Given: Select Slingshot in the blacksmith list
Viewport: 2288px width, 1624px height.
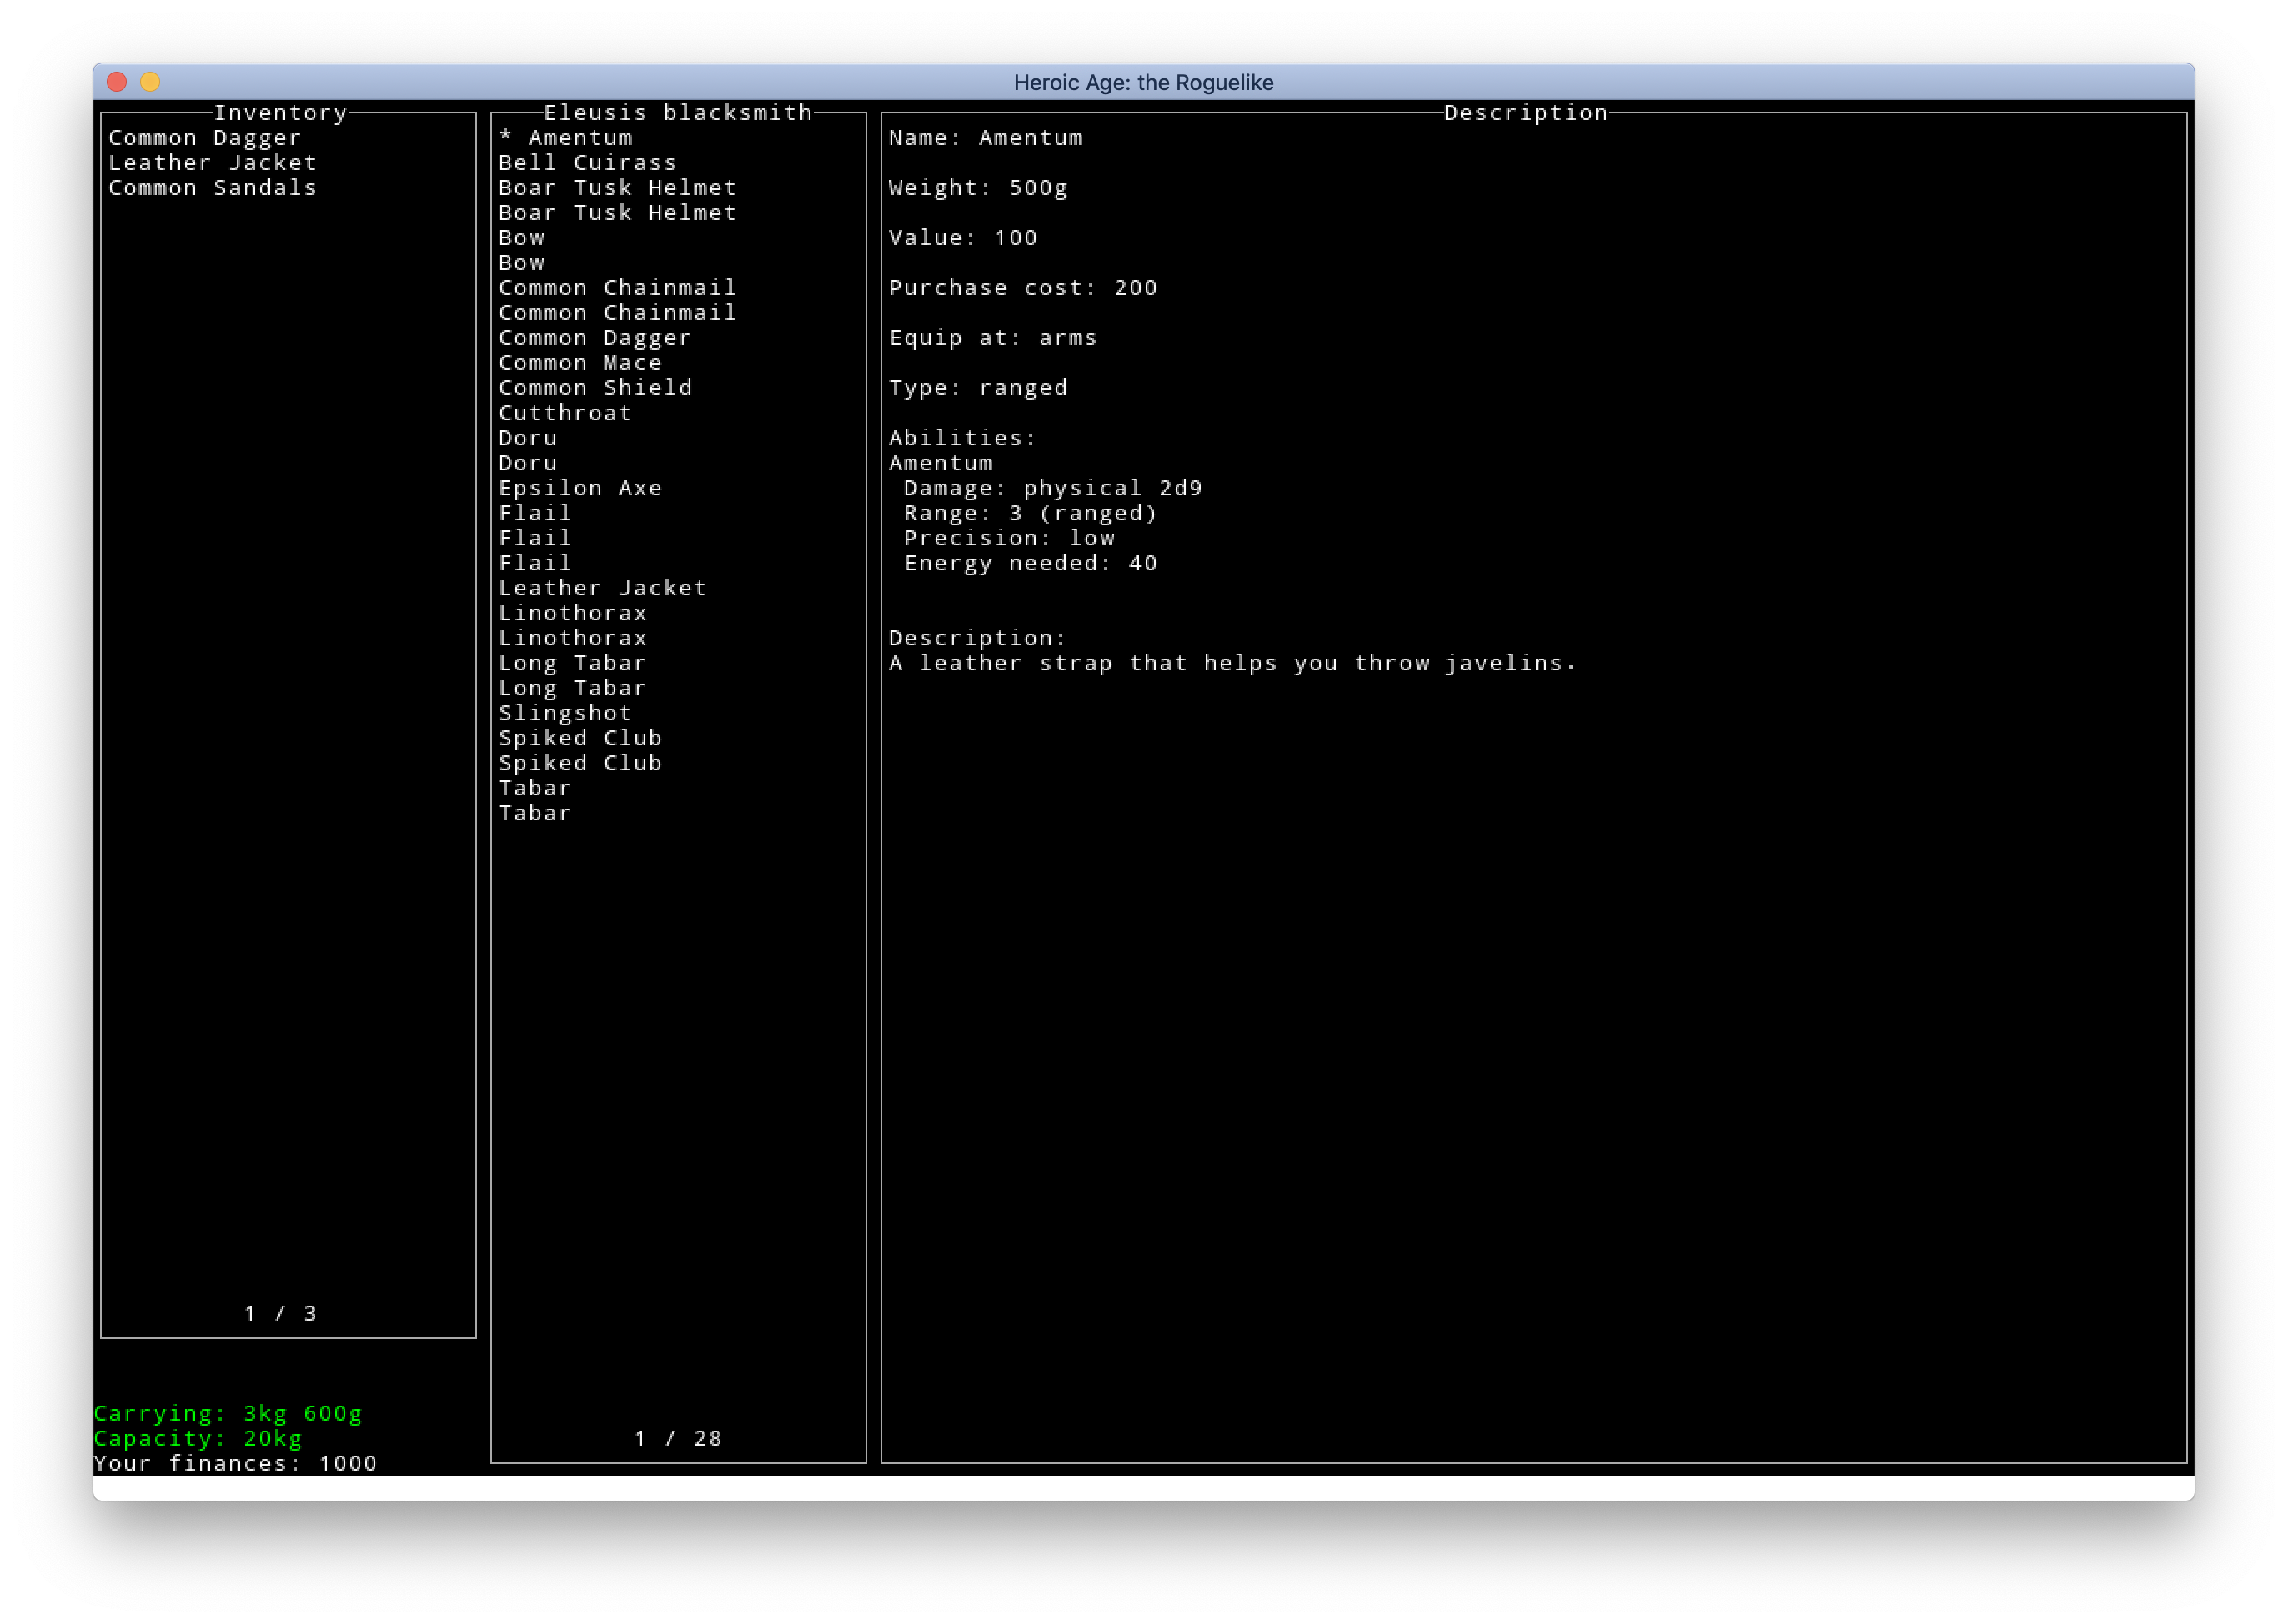Looking at the screenshot, I should pyautogui.click(x=565, y=713).
